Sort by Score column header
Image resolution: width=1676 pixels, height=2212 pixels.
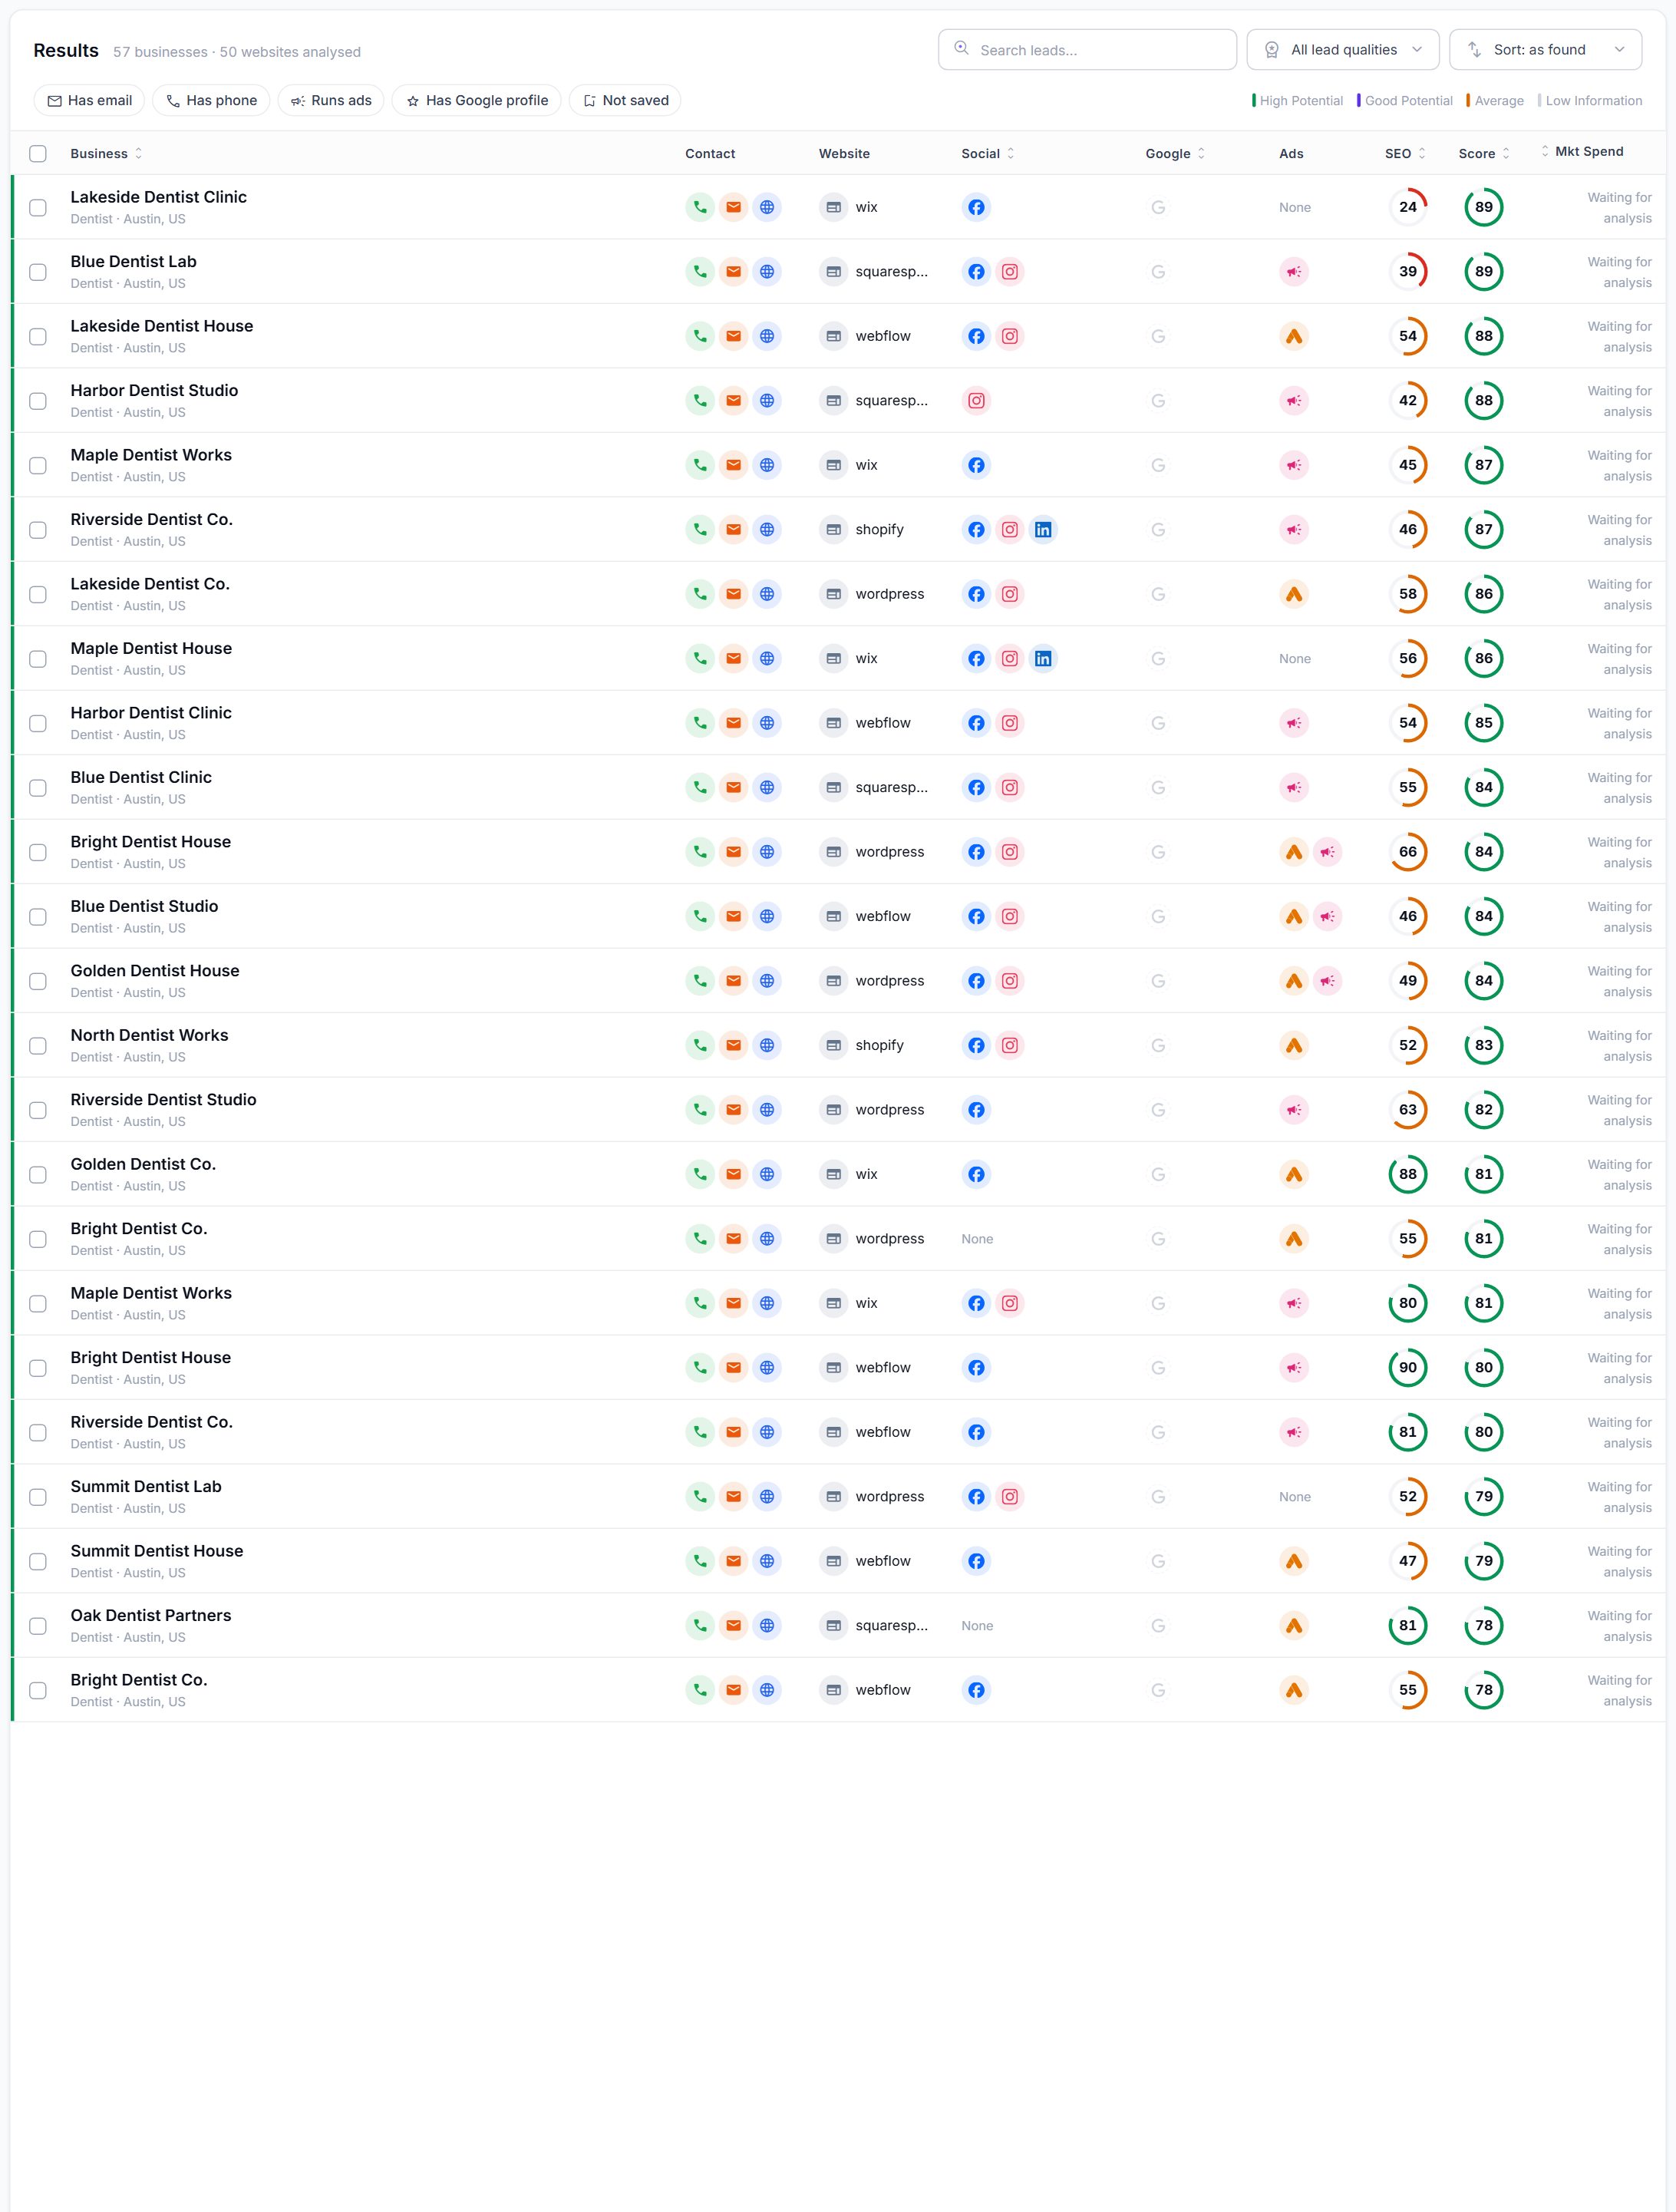[x=1484, y=154]
